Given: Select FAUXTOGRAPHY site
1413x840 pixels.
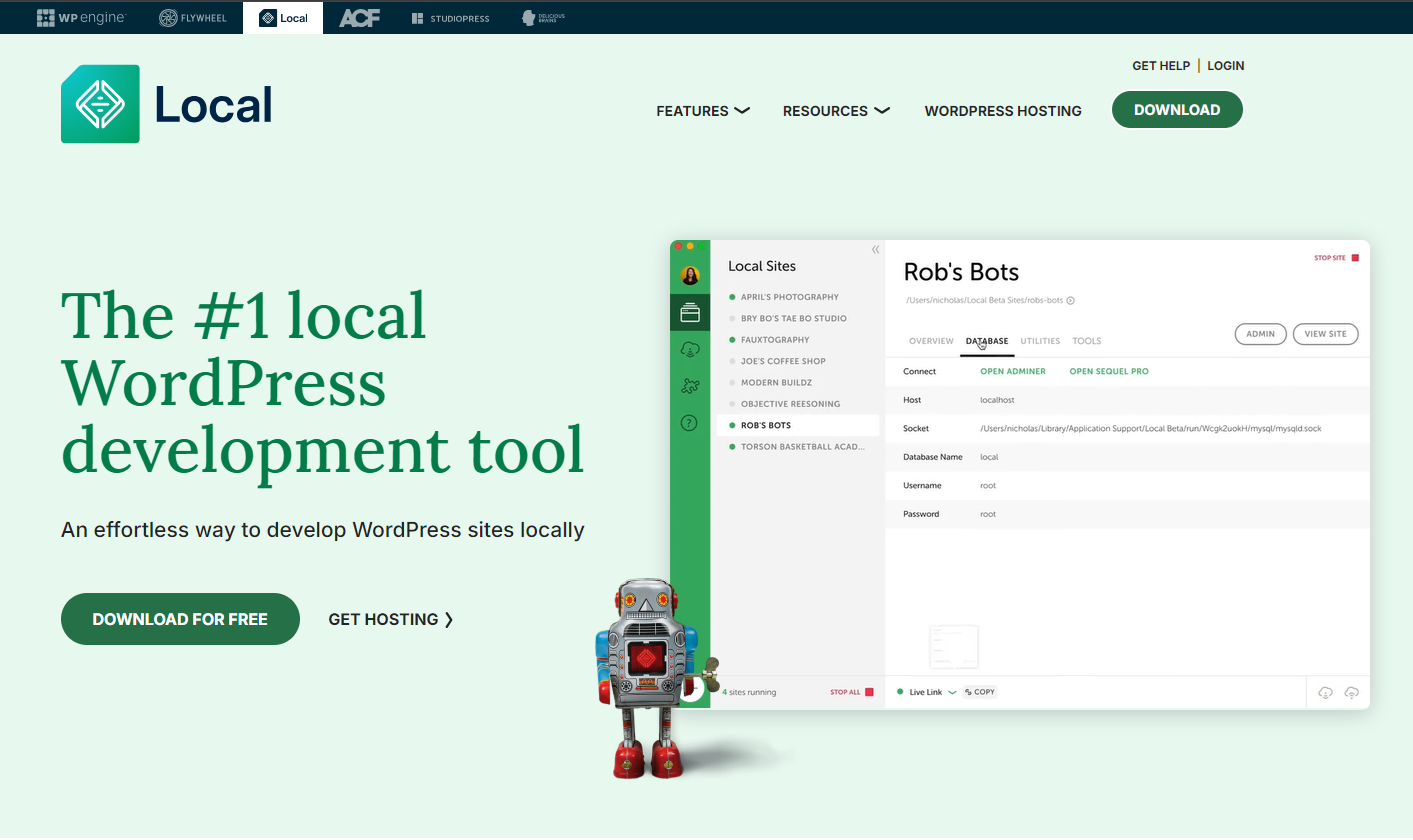Looking at the screenshot, I should tap(769, 340).
